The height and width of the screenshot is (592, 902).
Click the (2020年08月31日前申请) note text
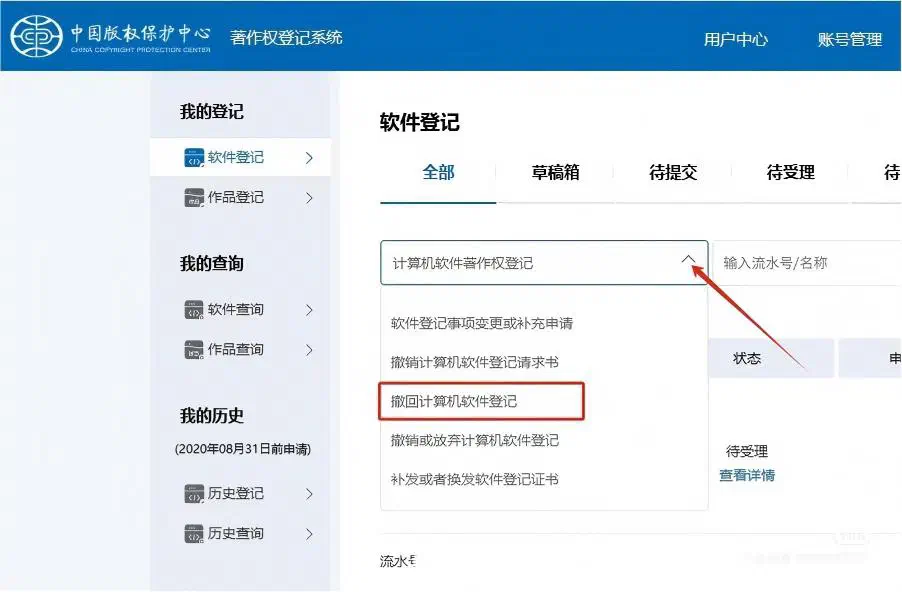coord(243,449)
